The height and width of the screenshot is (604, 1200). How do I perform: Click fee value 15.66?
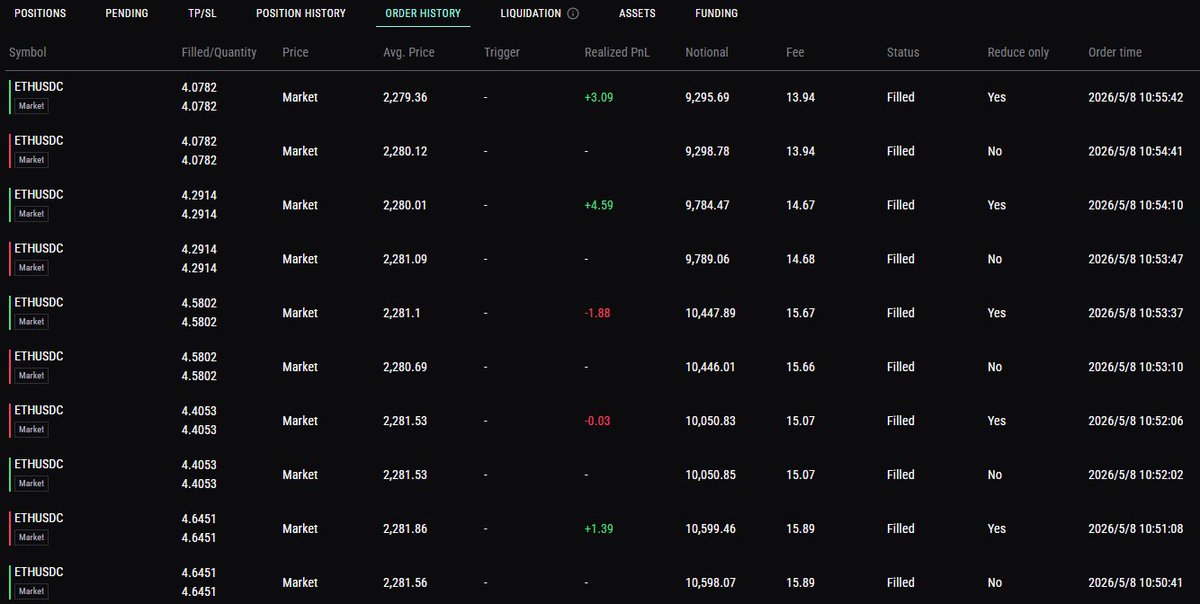pyautogui.click(x=801, y=367)
